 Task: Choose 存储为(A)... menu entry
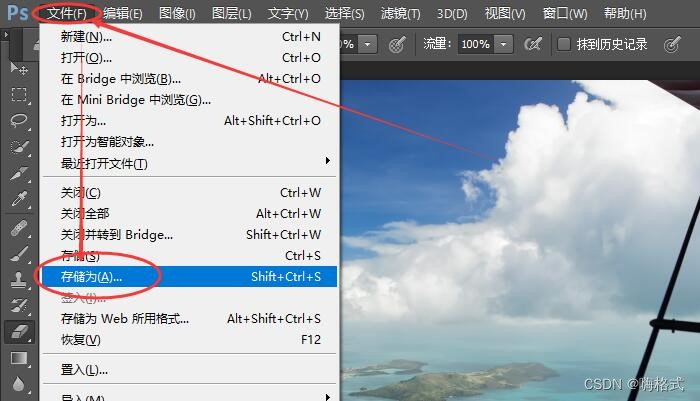[x=190, y=276]
